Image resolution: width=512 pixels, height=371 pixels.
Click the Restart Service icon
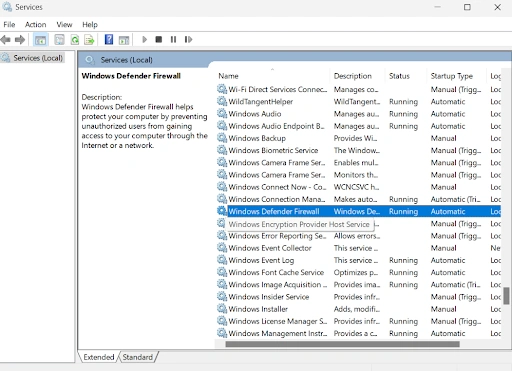pos(188,40)
